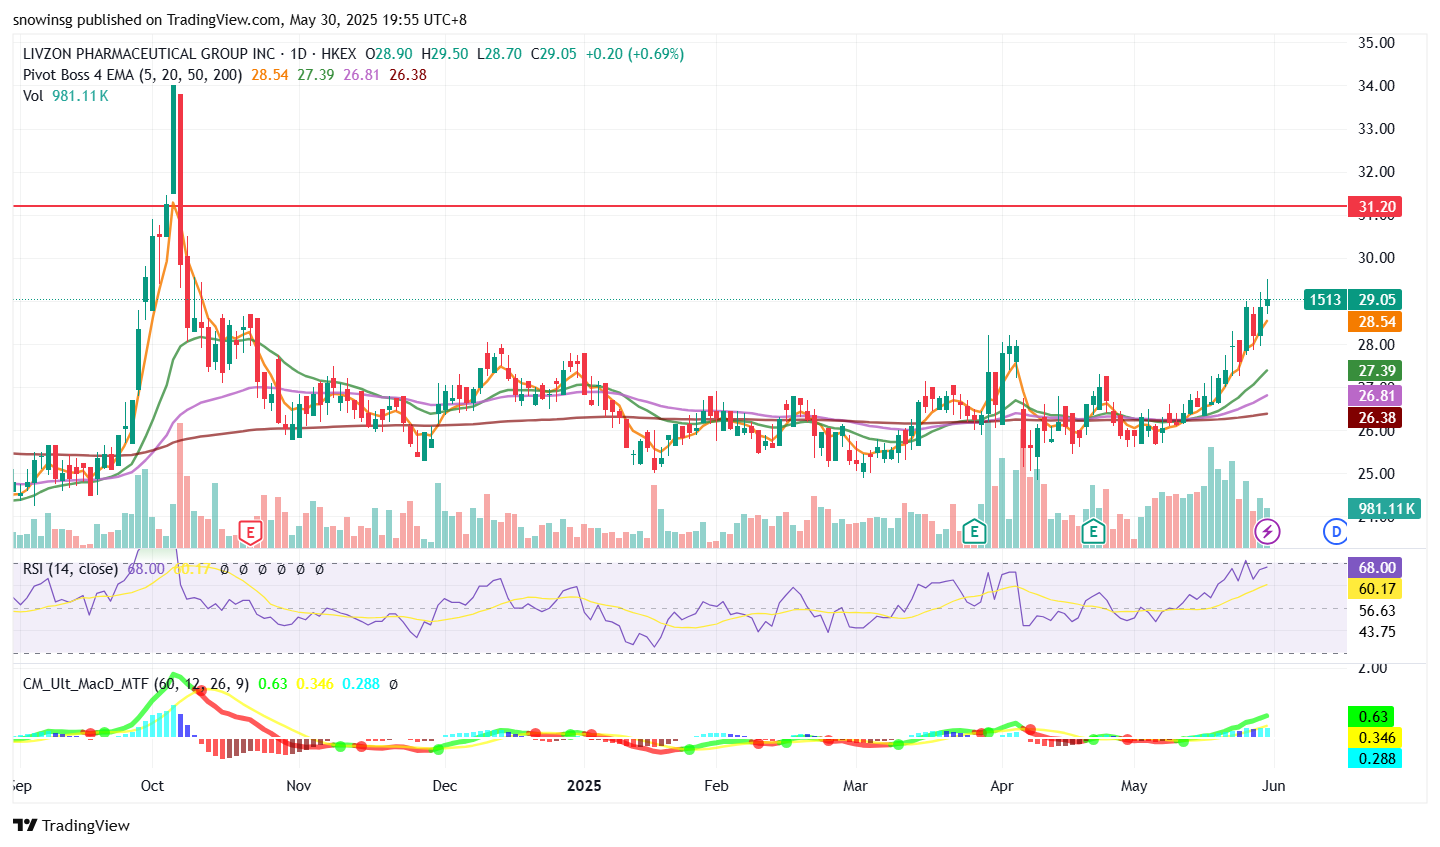Click the 56.63 RSI axis value
1440x847 pixels.
[x=1376, y=611]
